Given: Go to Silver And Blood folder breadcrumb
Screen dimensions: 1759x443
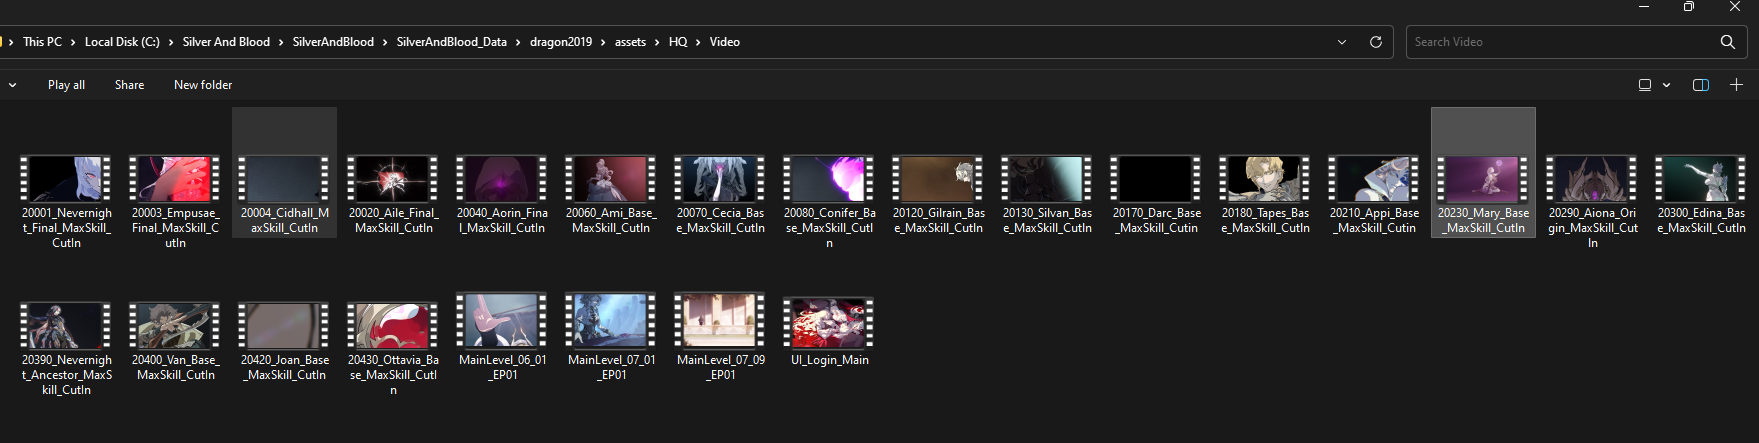Looking at the screenshot, I should (x=226, y=42).
